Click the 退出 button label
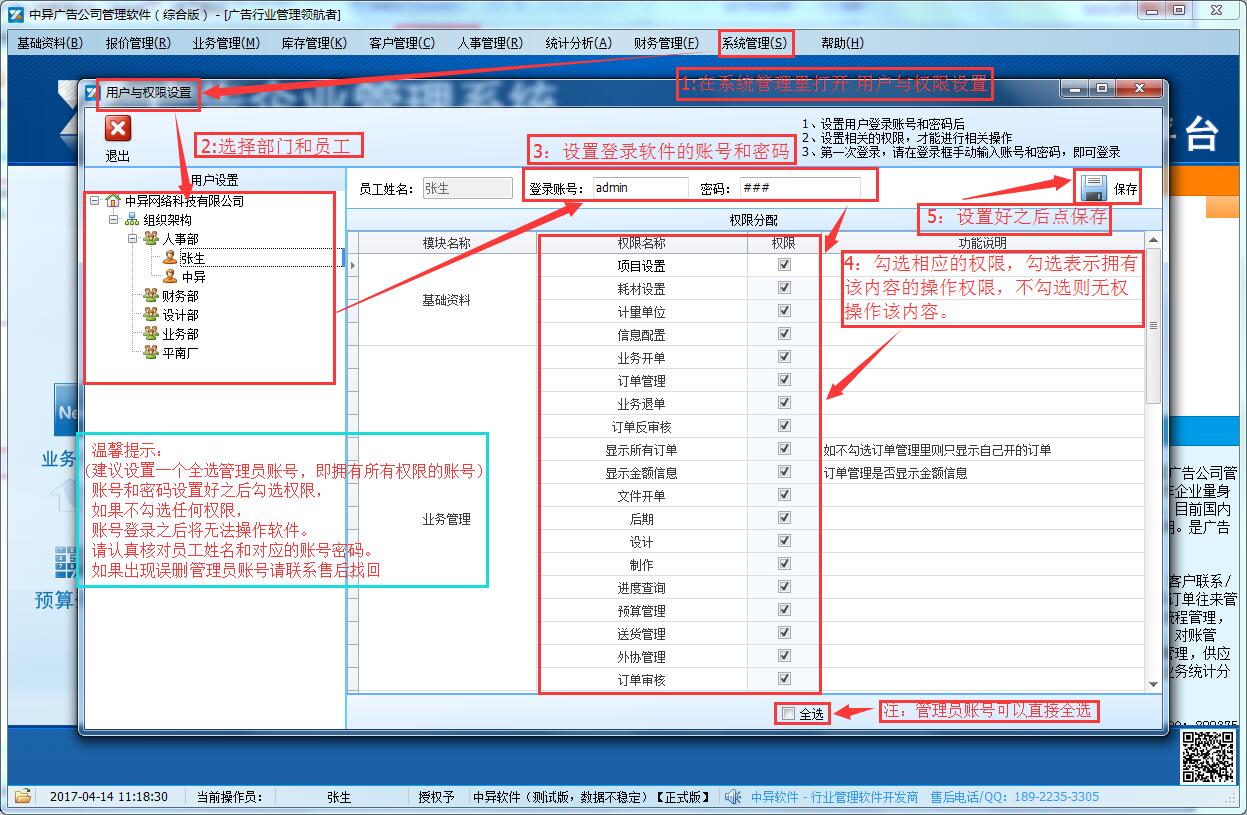This screenshot has width=1247, height=815. [x=118, y=156]
